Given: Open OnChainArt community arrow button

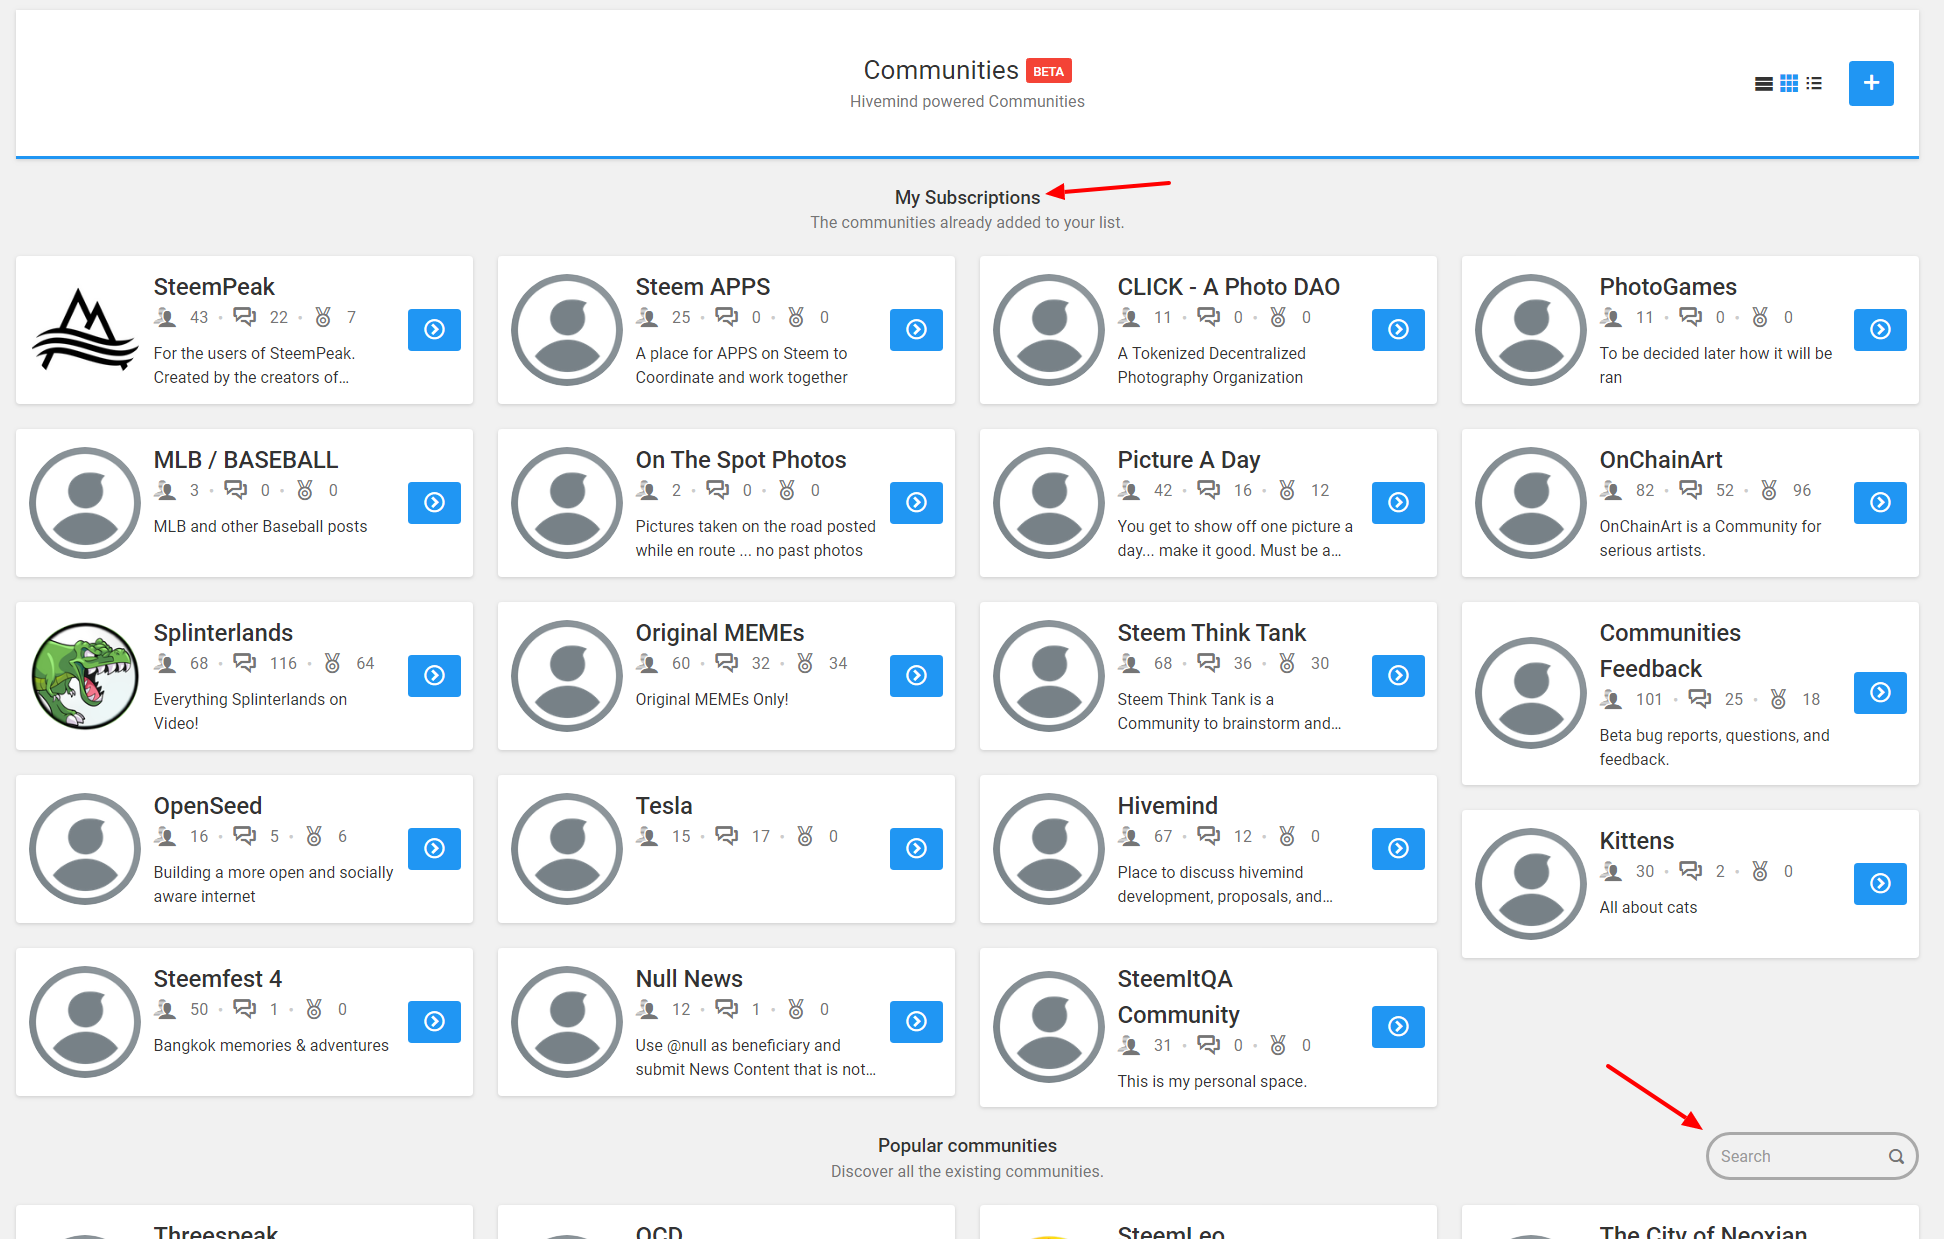Looking at the screenshot, I should pyautogui.click(x=1880, y=503).
